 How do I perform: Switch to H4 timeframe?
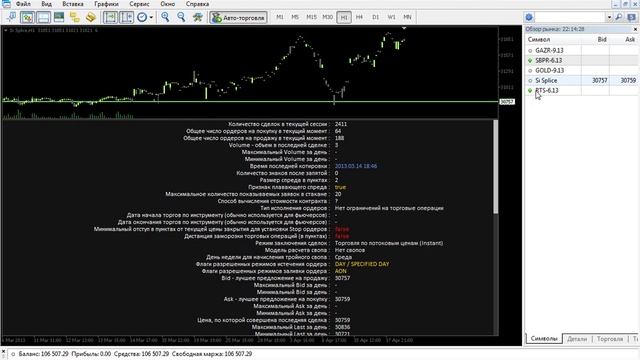pyautogui.click(x=360, y=17)
